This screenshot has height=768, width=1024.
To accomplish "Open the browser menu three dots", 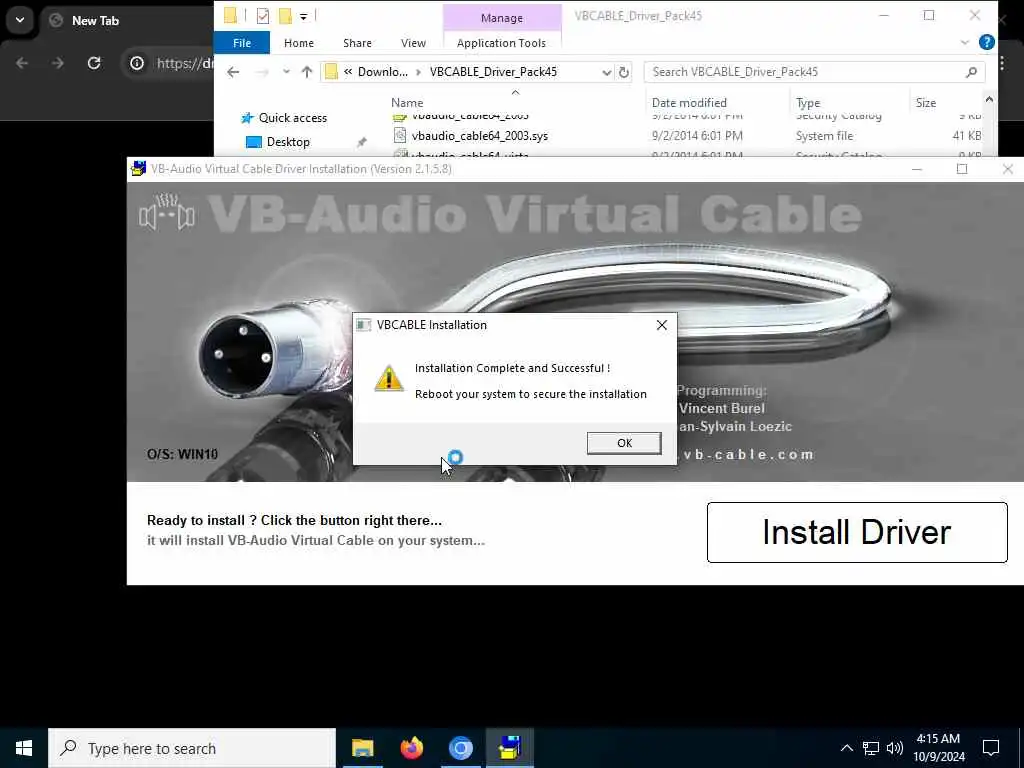I will [x=1002, y=63].
